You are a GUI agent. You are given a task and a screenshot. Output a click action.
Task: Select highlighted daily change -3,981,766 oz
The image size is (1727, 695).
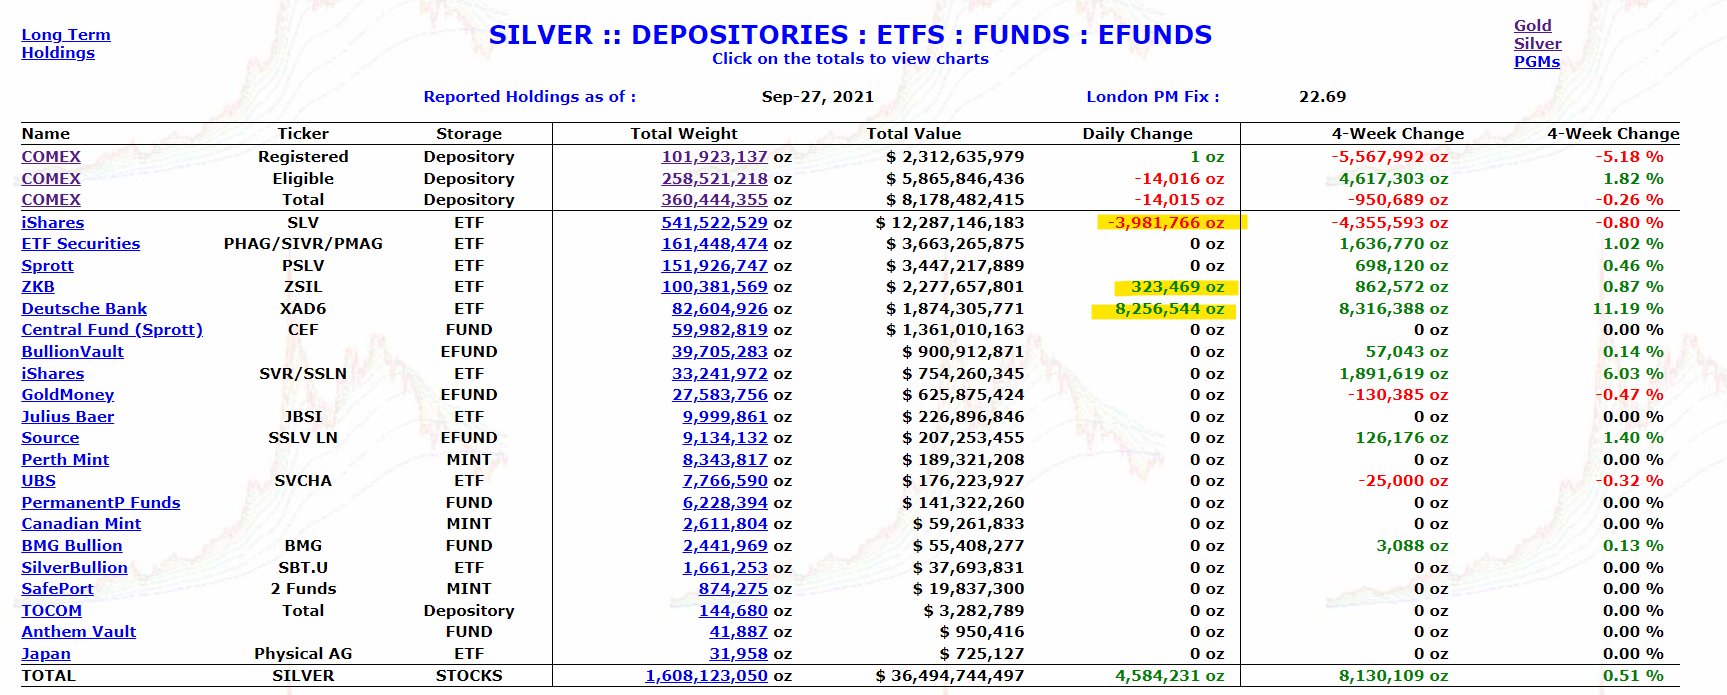[x=1165, y=223]
